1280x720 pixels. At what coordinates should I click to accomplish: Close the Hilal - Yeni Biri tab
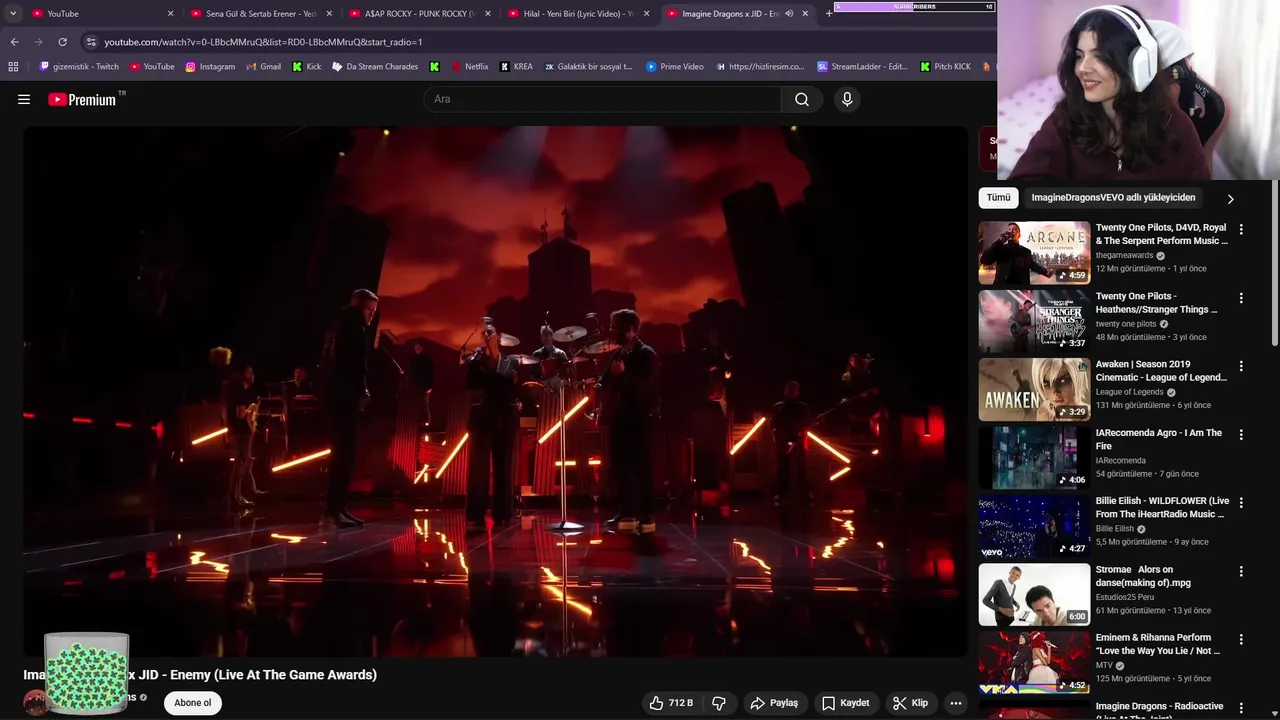tap(647, 13)
